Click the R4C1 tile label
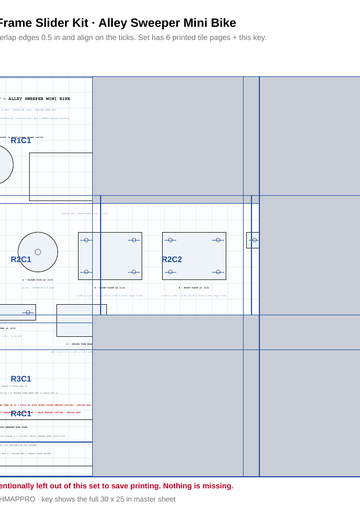 pyautogui.click(x=21, y=414)
